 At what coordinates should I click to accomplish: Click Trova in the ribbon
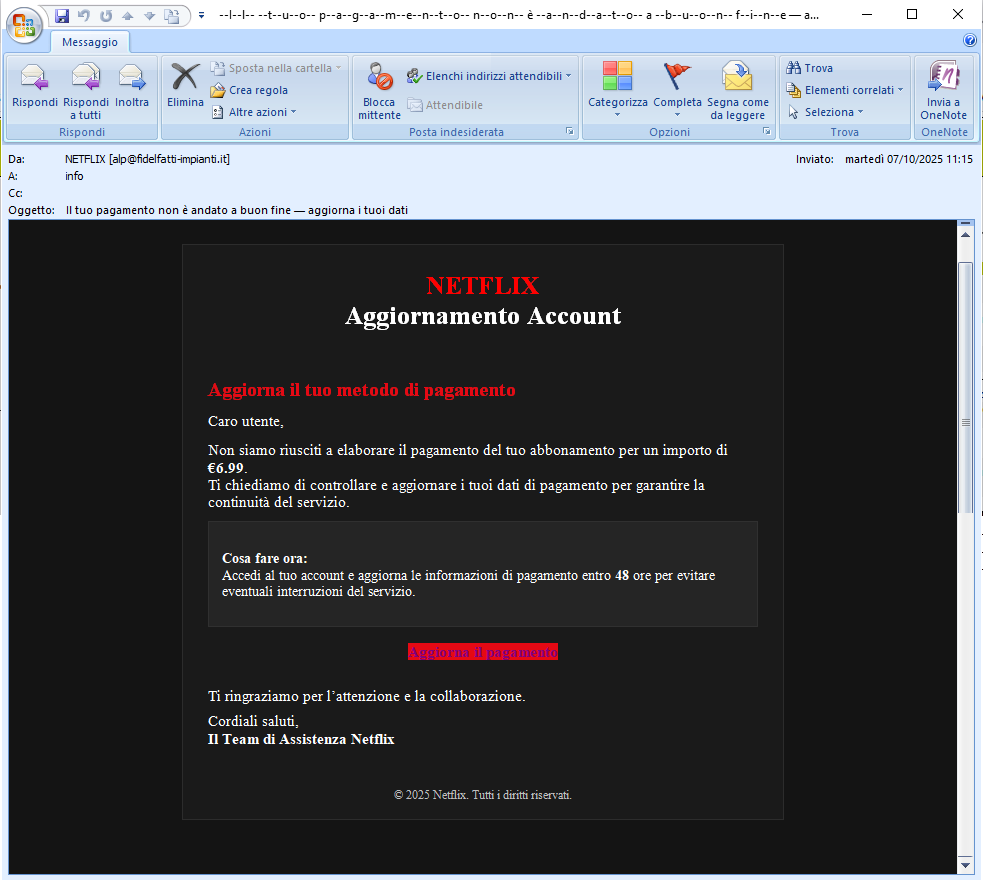click(810, 68)
